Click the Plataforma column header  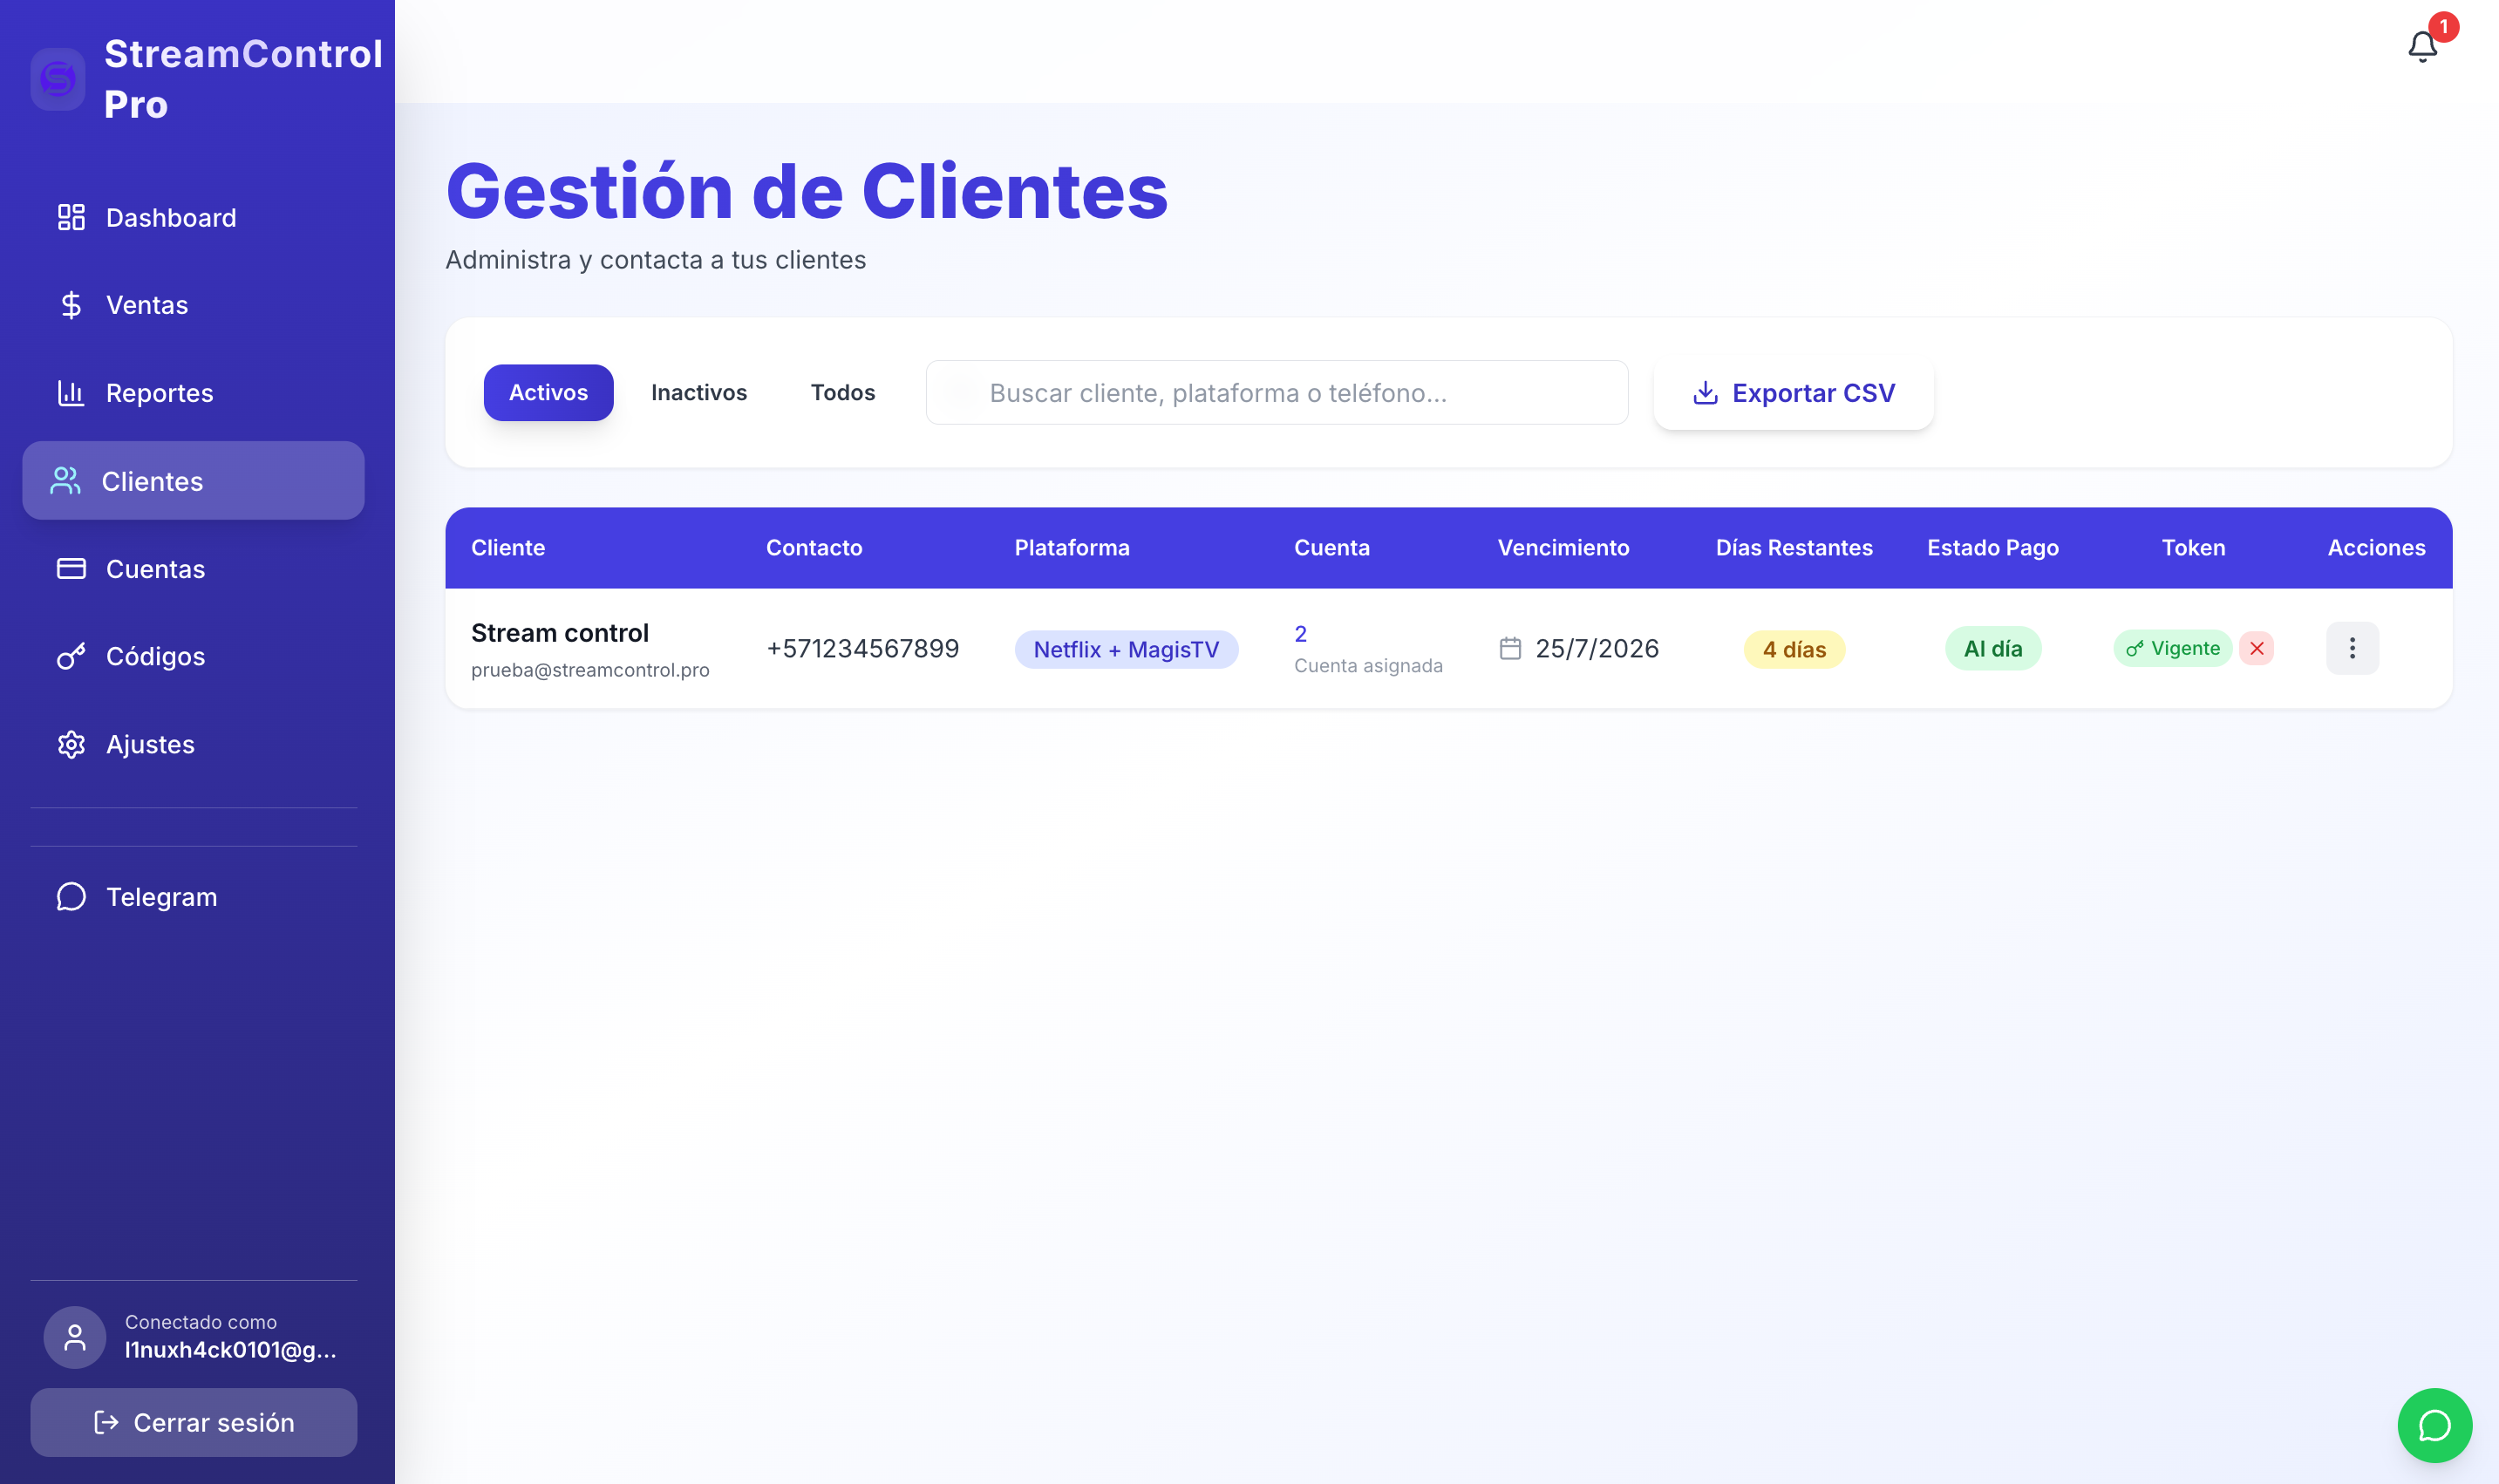click(x=1072, y=548)
